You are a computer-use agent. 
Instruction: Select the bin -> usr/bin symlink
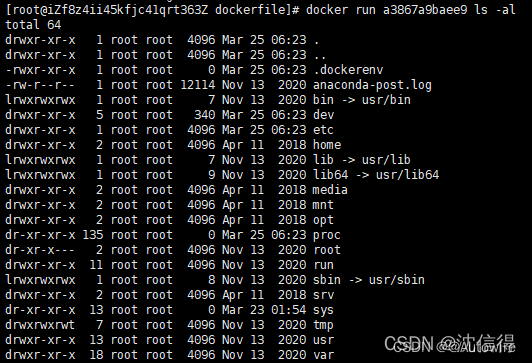(362, 100)
